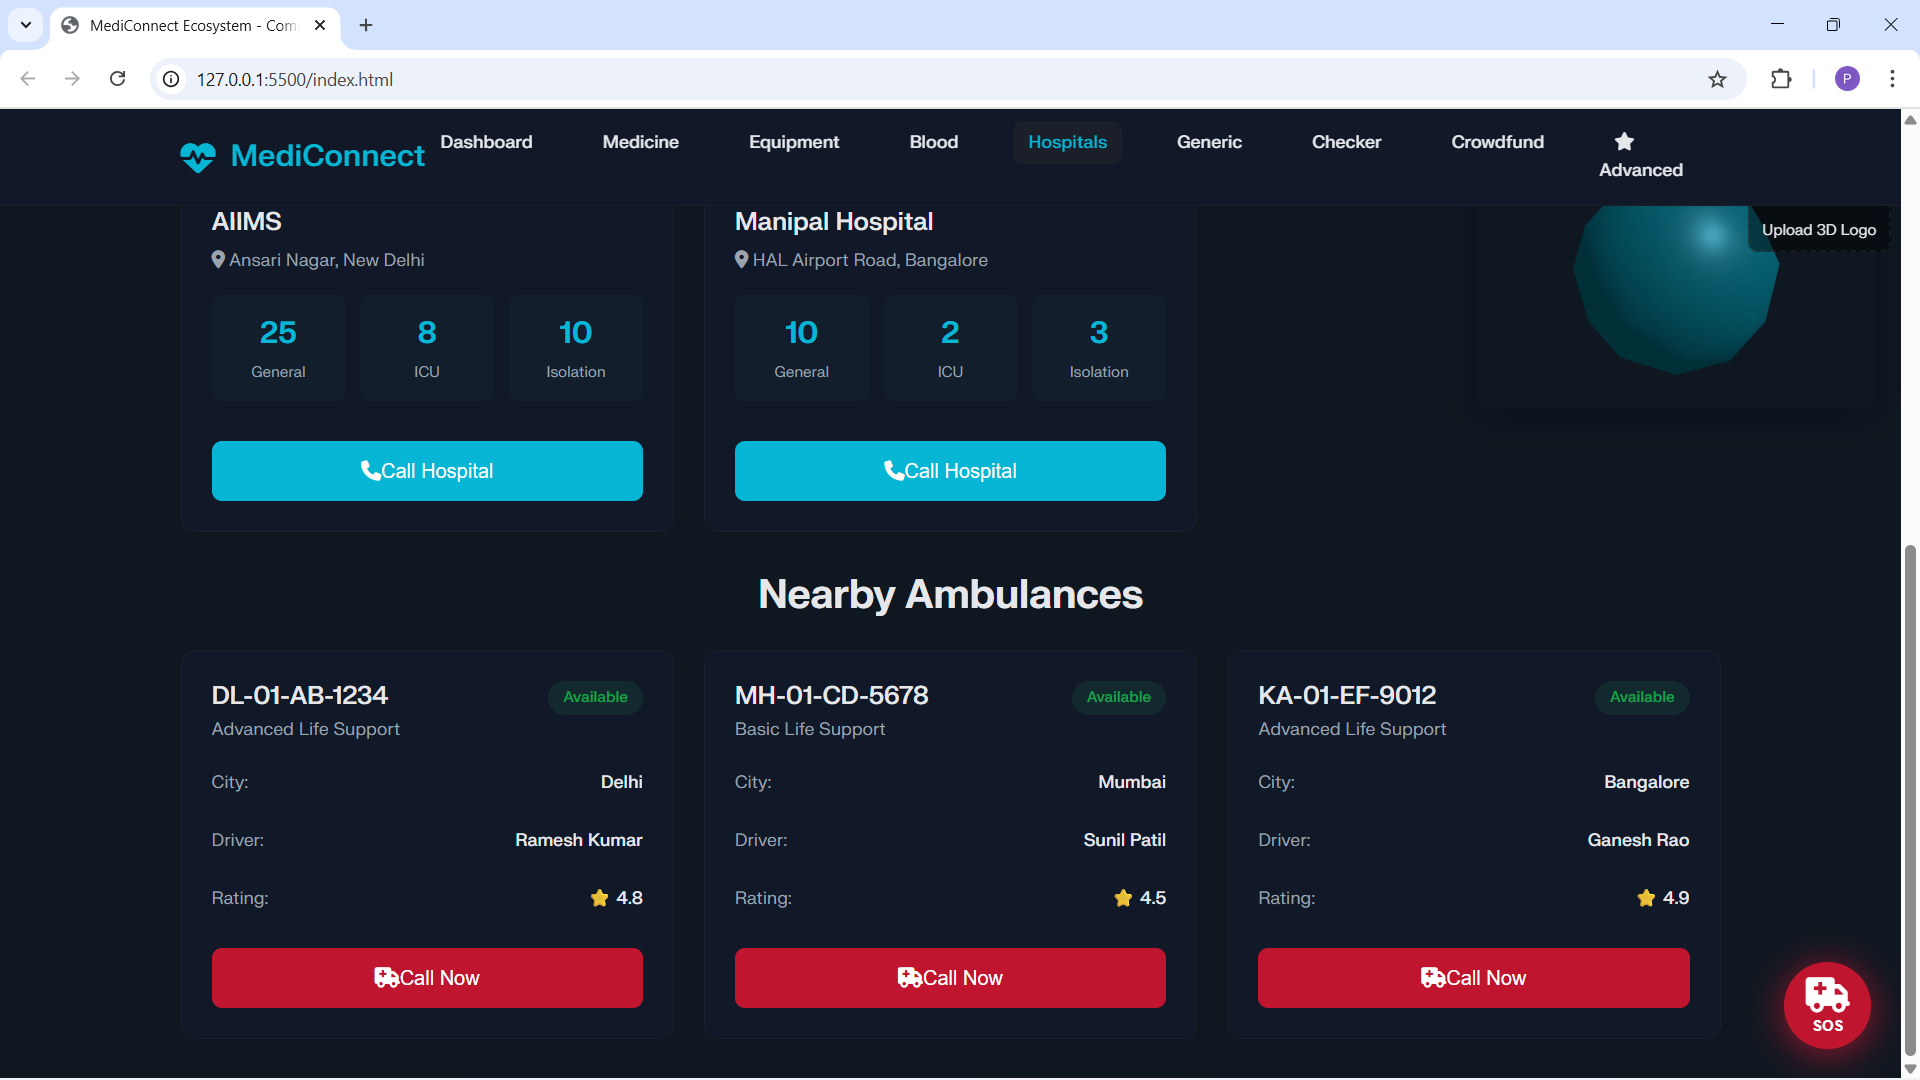The image size is (1920, 1080).
Task: View site information icon in address bar
Action: 172,79
